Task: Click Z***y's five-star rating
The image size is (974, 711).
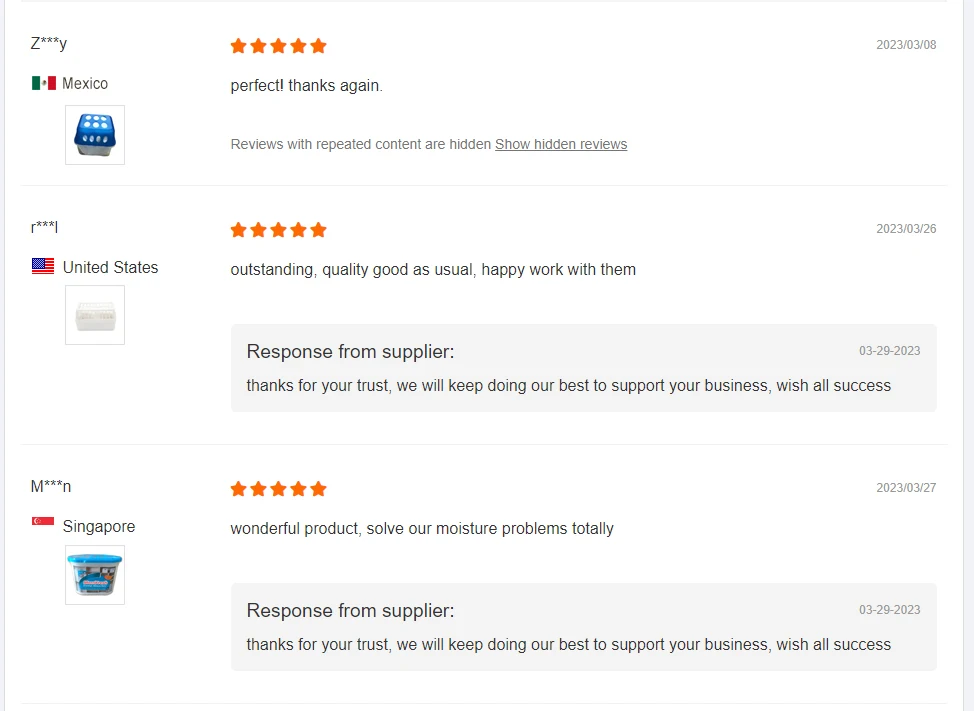Action: tap(278, 46)
